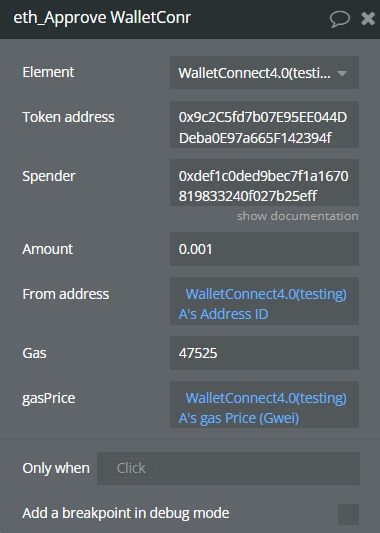This screenshot has height=533, width=380.
Task: Expand the Element dropdown arrow
Action: coord(342,73)
